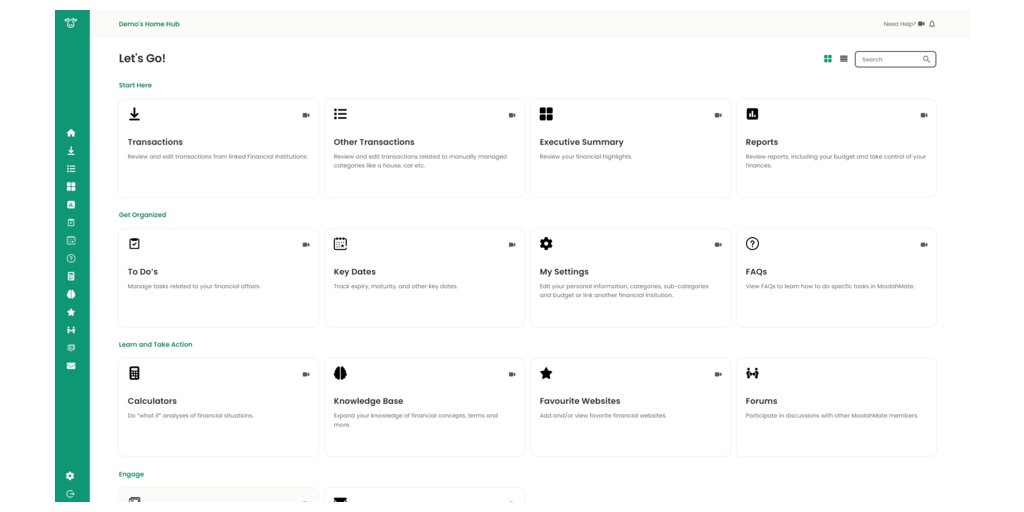Screen dimensions: 1024x512
Task: Play the video help for Transactions card
Action: point(306,115)
